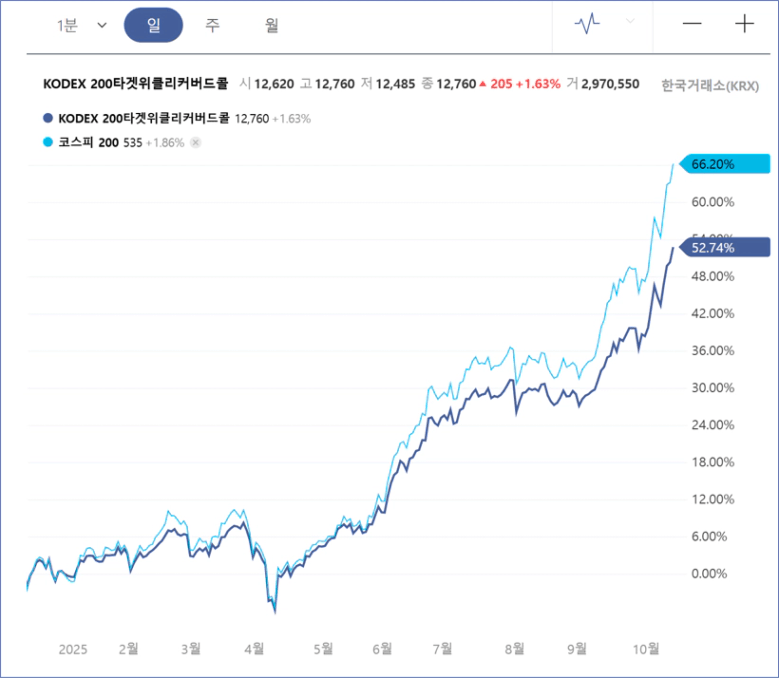The height and width of the screenshot is (678, 779).
Task: Zoom out with the minus icon
Action: coord(692,25)
